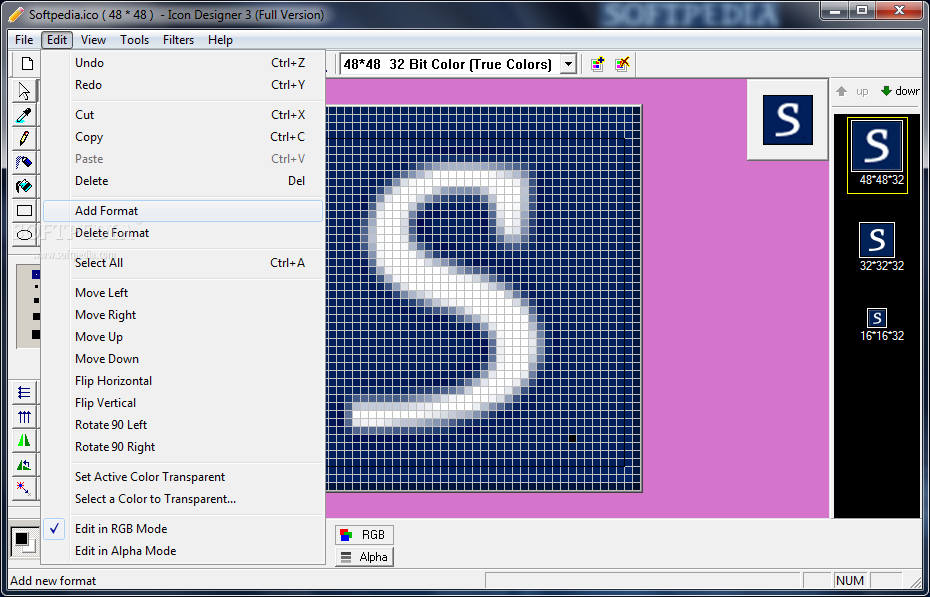Toggle Edit in RGB Mode checked item
This screenshot has height=597, width=930.
click(183, 529)
